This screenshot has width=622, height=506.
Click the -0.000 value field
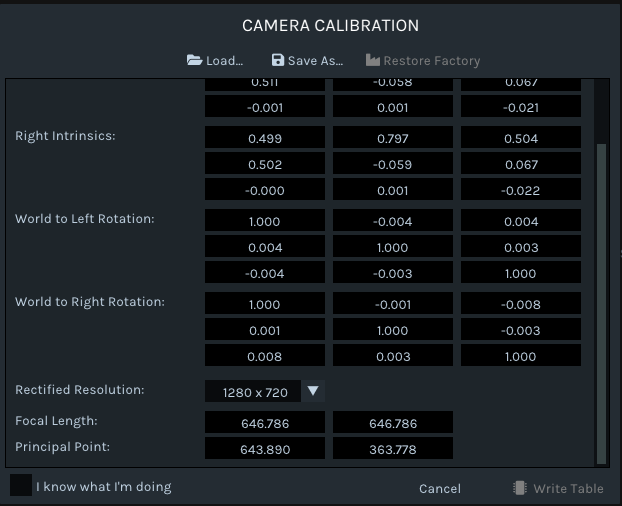click(265, 190)
